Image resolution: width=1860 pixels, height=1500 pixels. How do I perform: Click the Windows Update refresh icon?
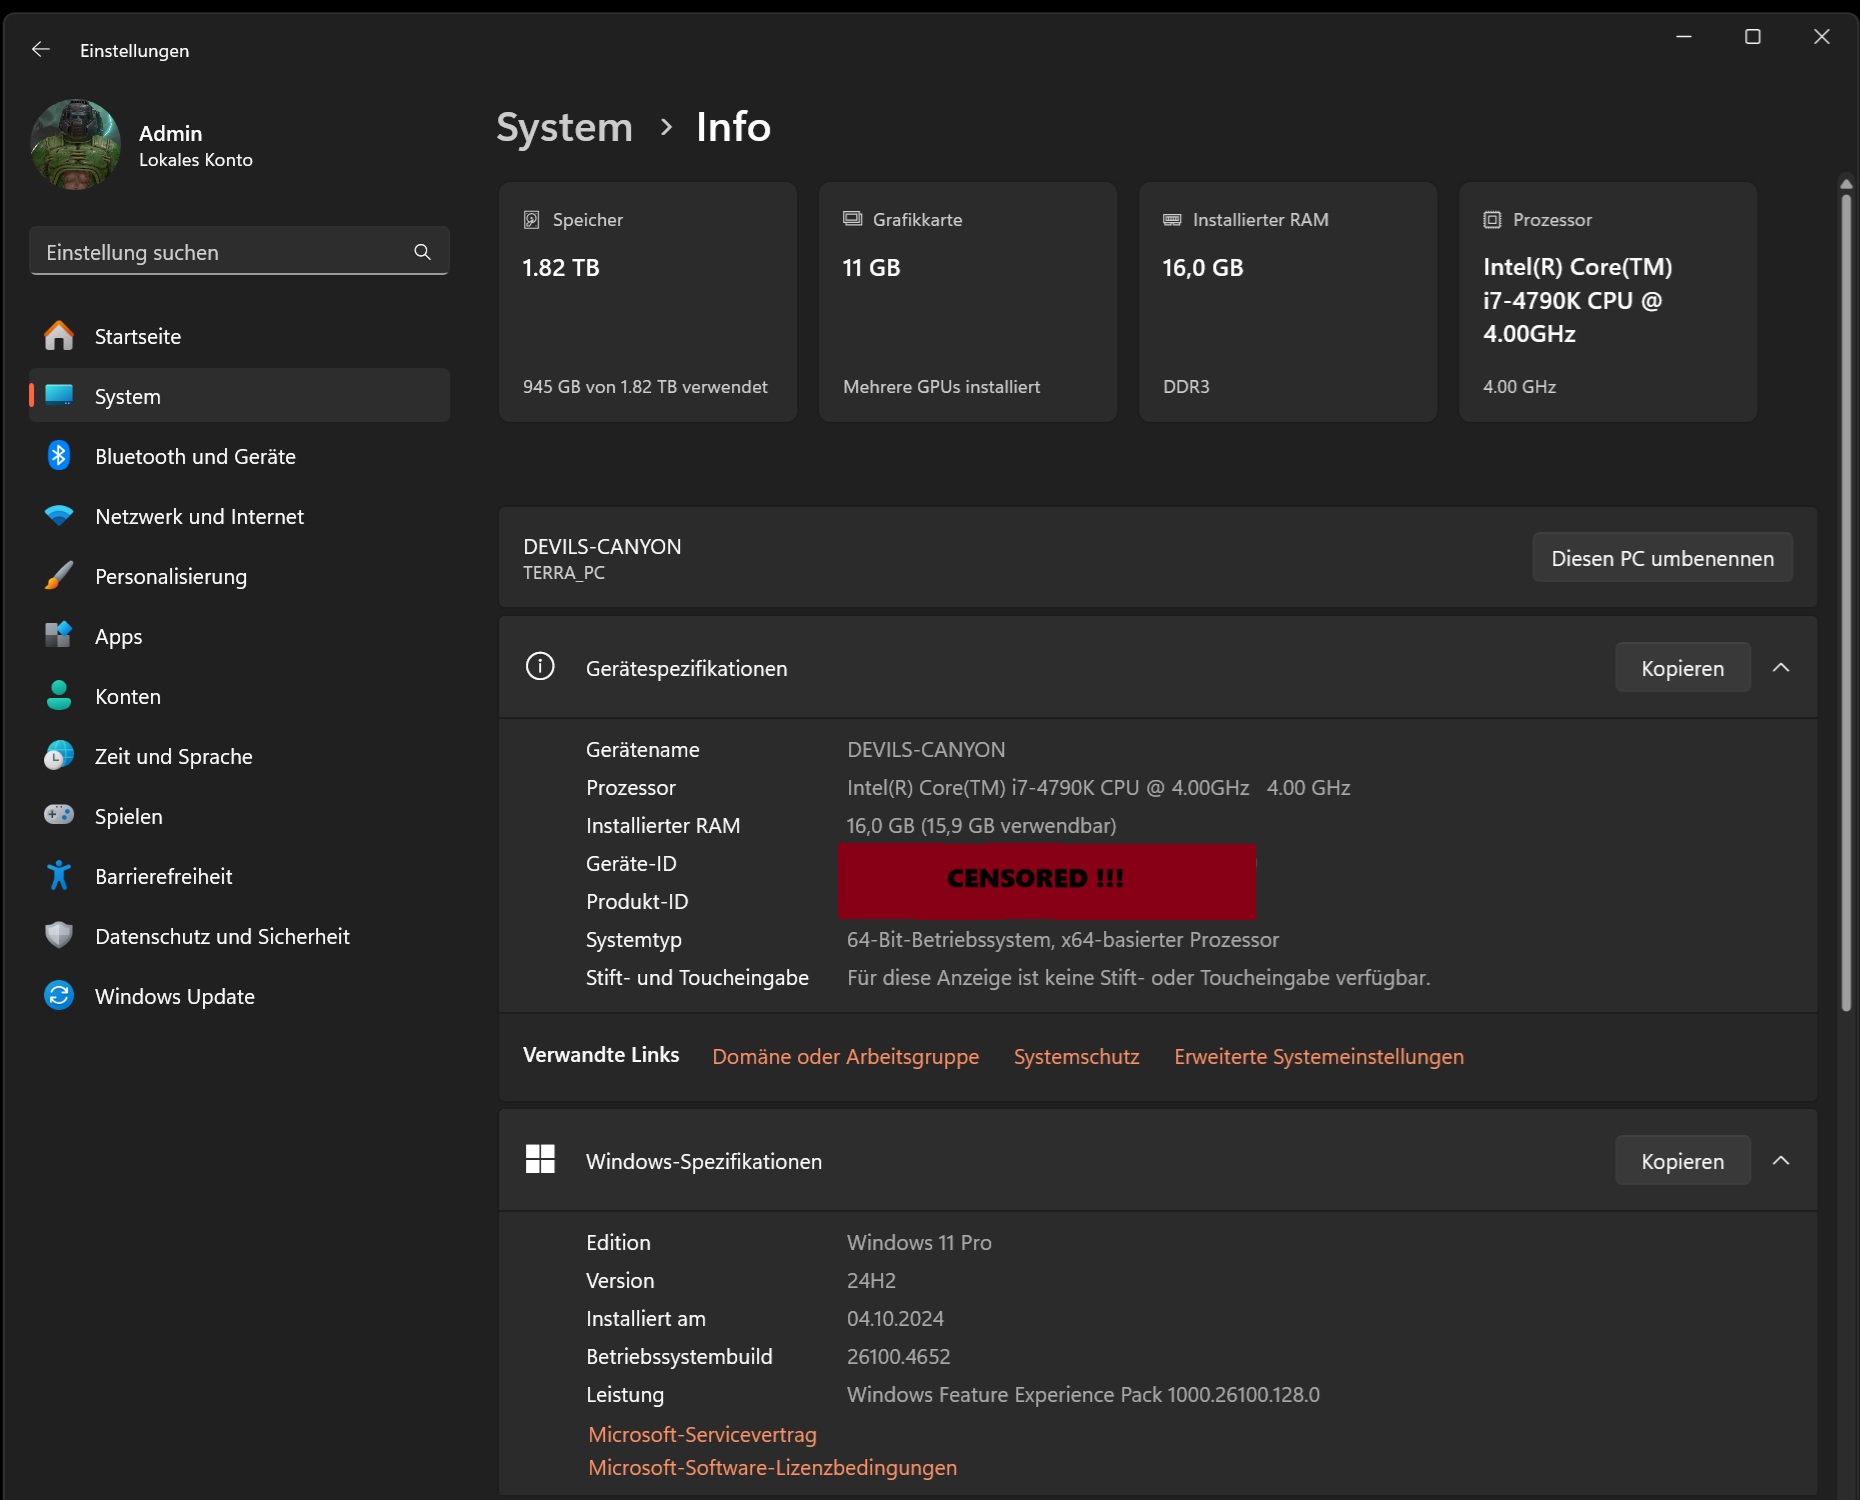pos(59,995)
